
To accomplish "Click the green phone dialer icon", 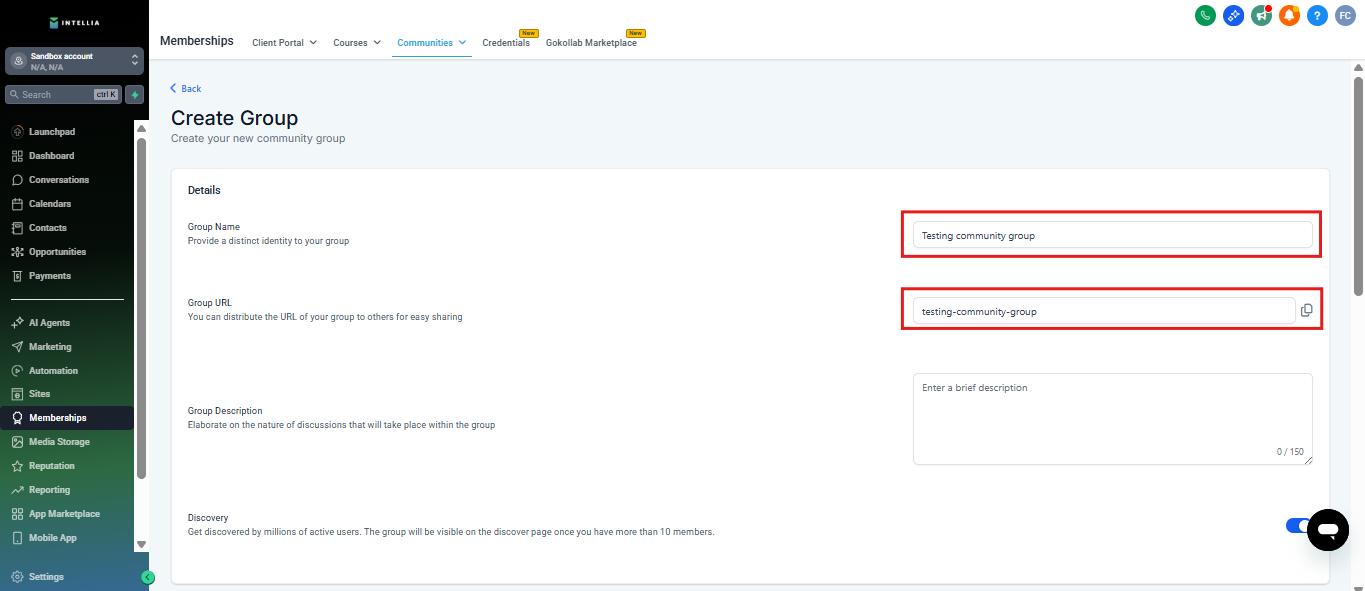I will pos(1205,16).
